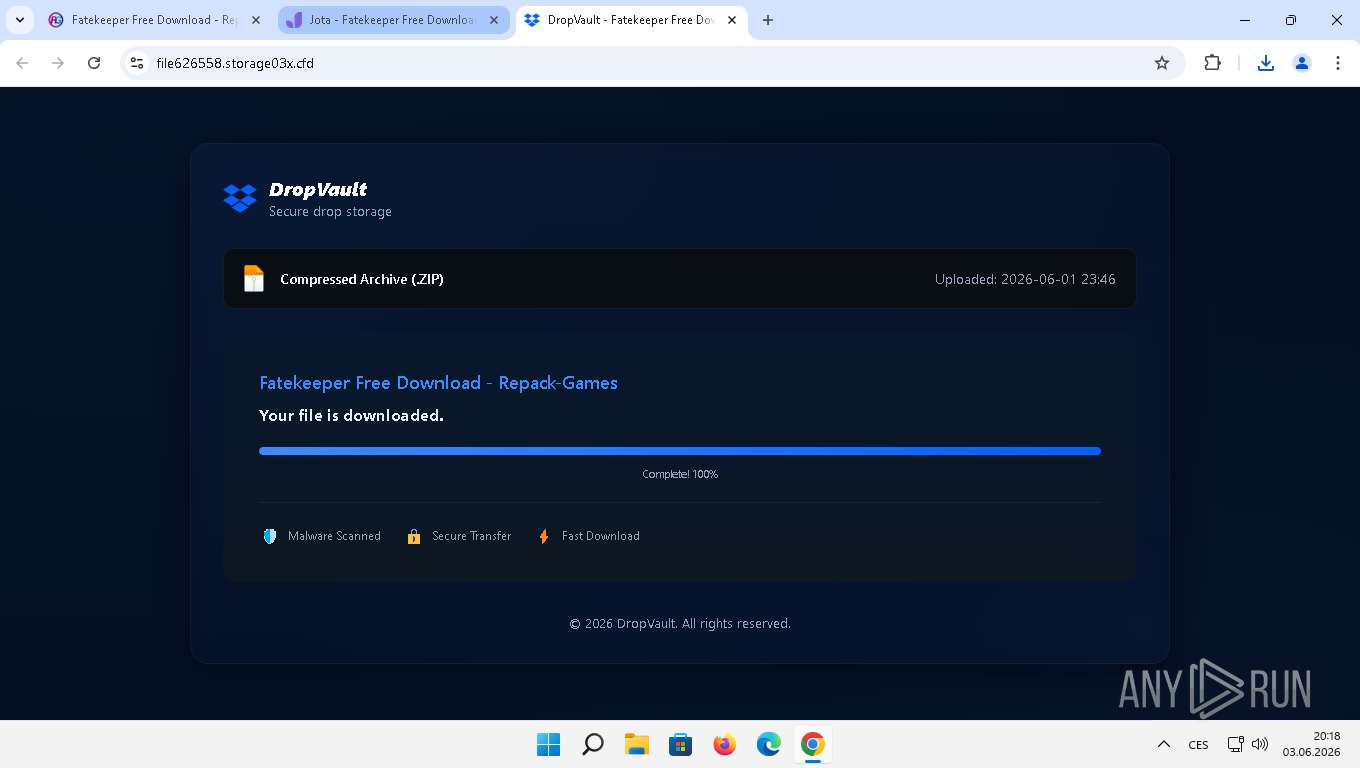Open the Windows Start menu
Viewport: 1360px width, 768px height.
click(x=548, y=744)
